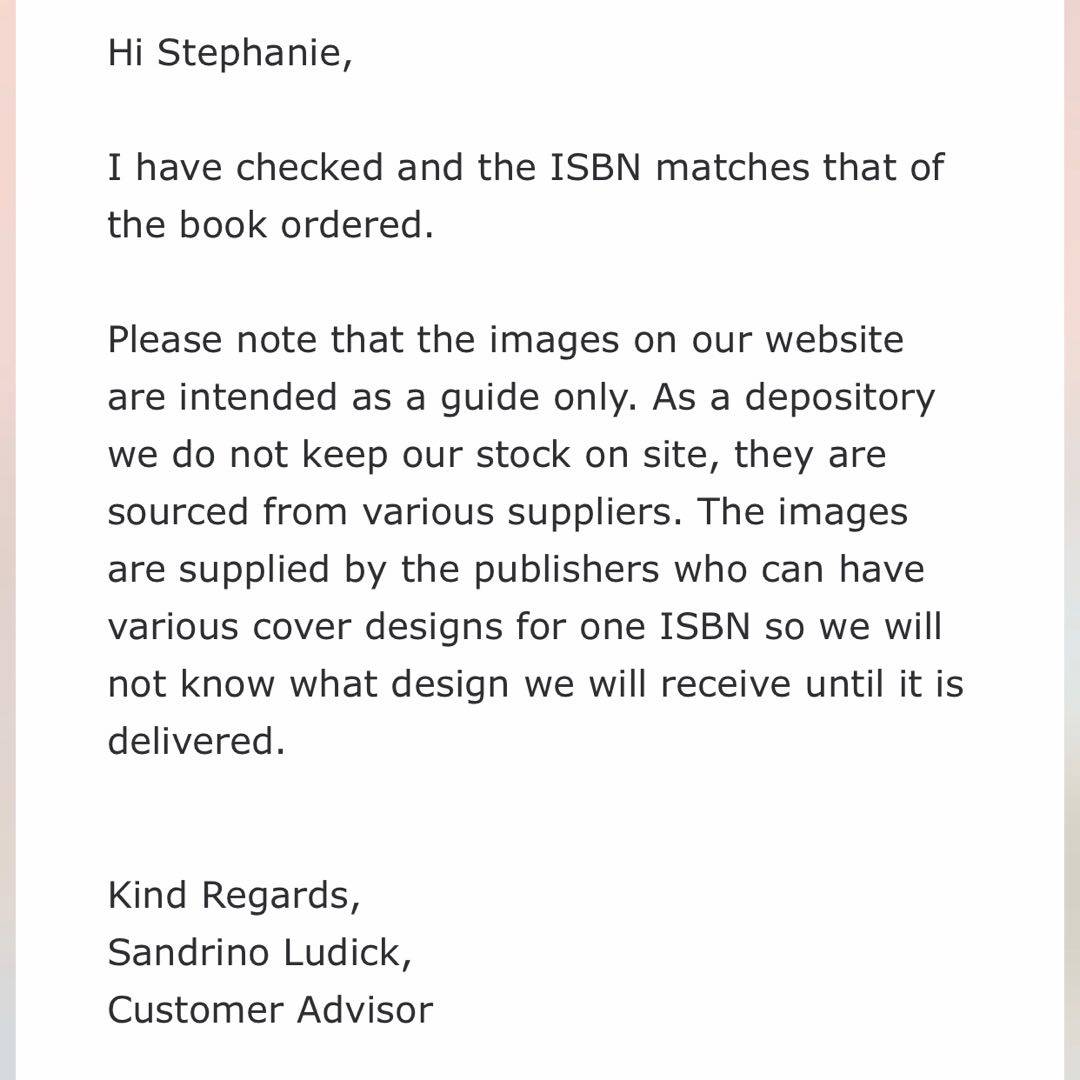
Task: Click the word "website" in the email
Action: pos(834,340)
